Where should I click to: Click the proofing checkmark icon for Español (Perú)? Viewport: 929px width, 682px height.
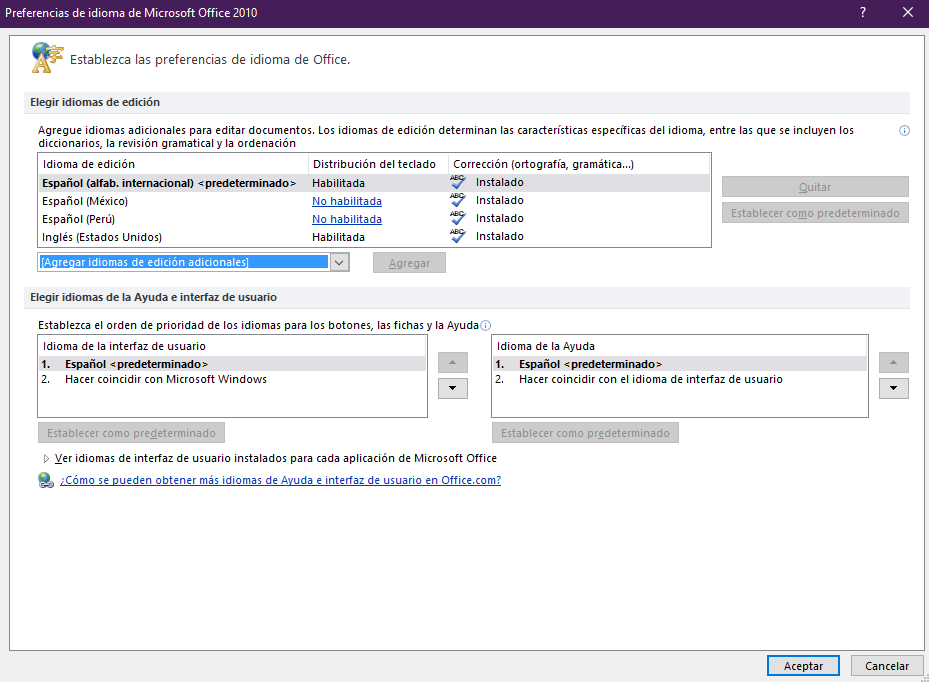pos(457,218)
